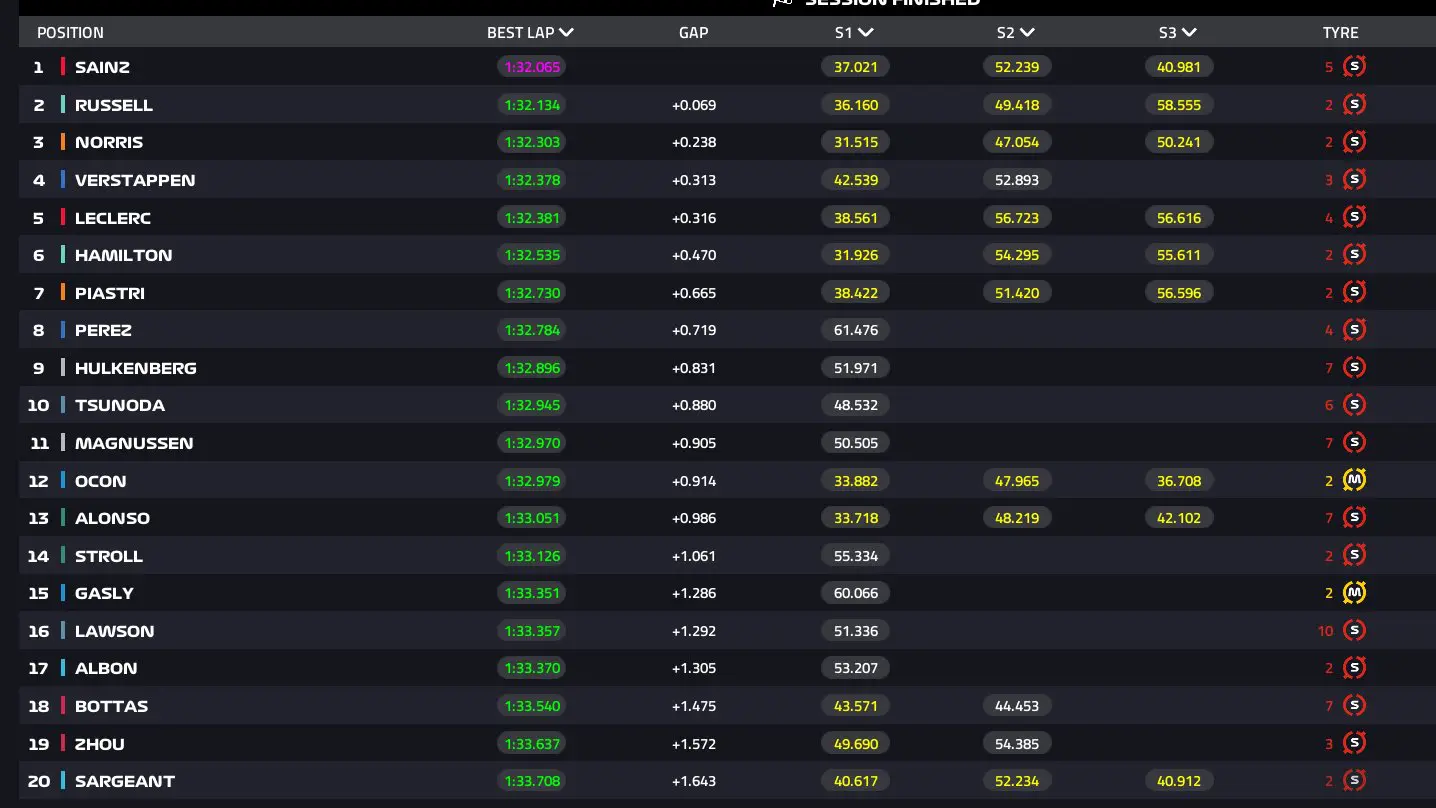Click Albon's soft tyre icon

(1354, 667)
